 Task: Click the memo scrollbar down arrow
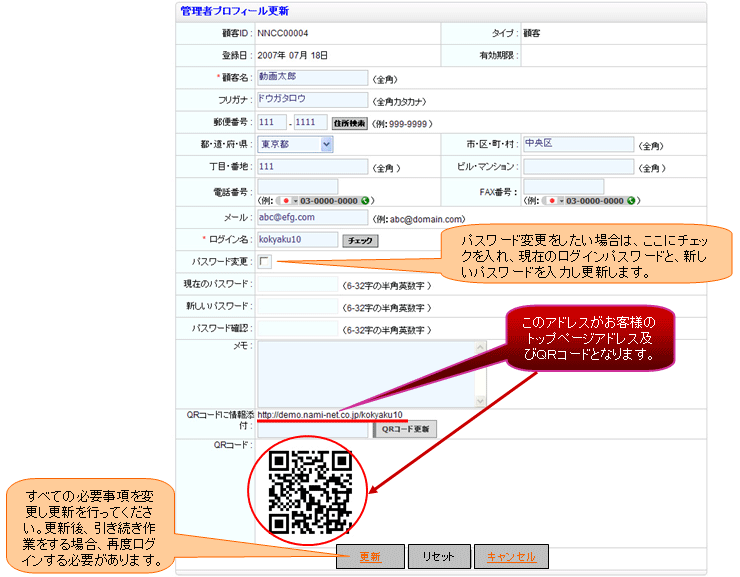point(480,401)
